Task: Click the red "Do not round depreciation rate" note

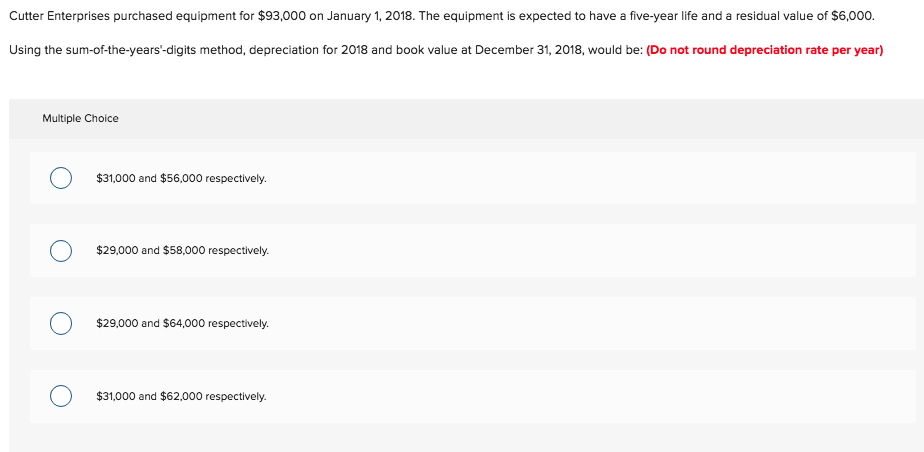Action: (765, 50)
